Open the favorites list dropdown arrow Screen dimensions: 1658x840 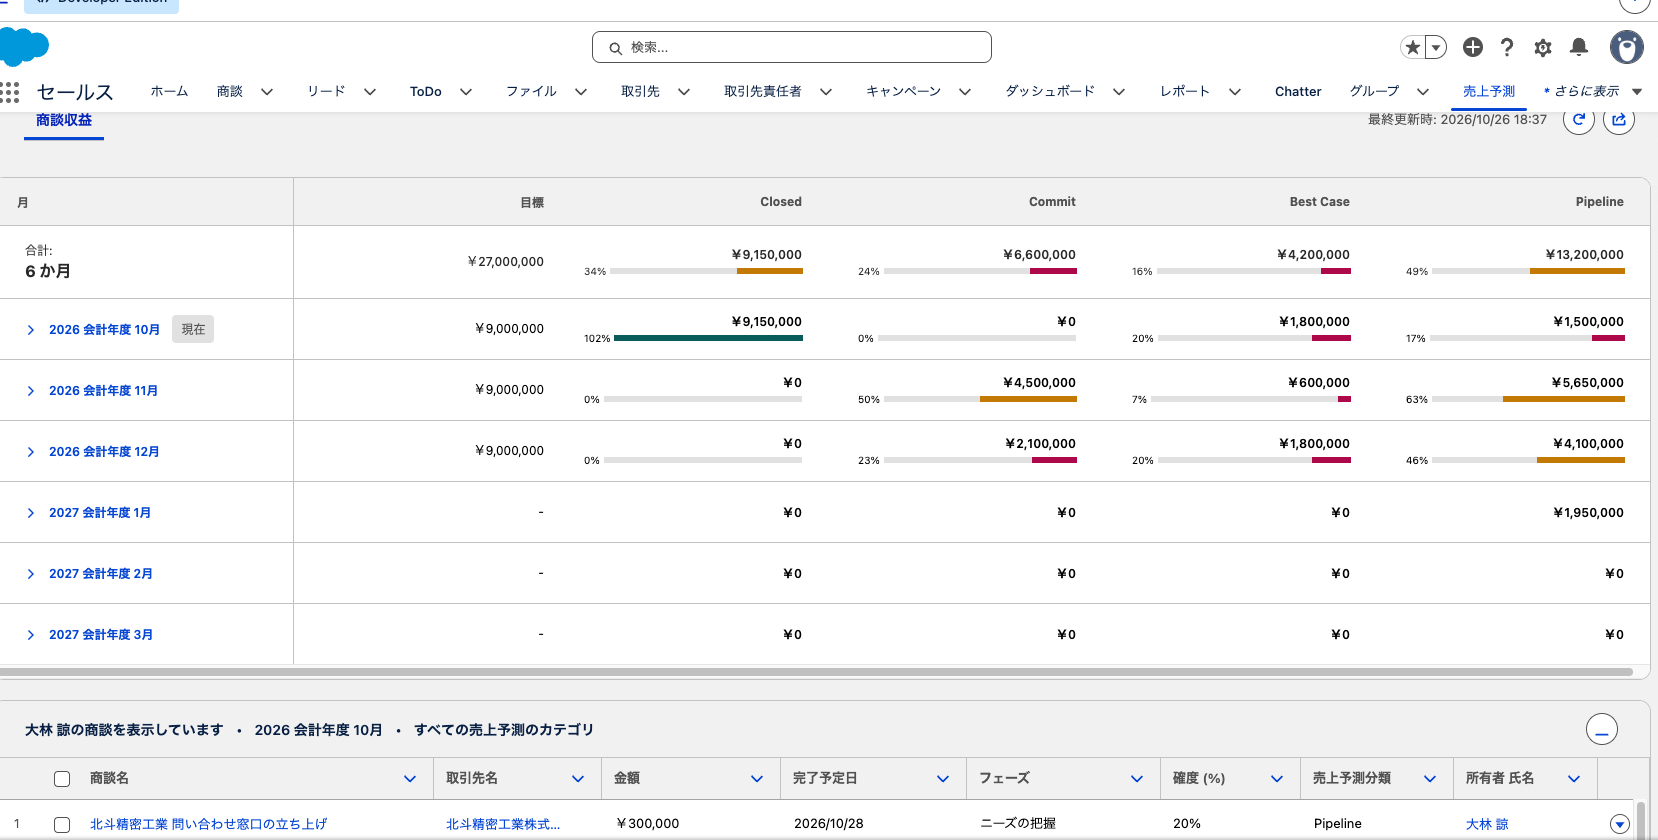tap(1436, 47)
